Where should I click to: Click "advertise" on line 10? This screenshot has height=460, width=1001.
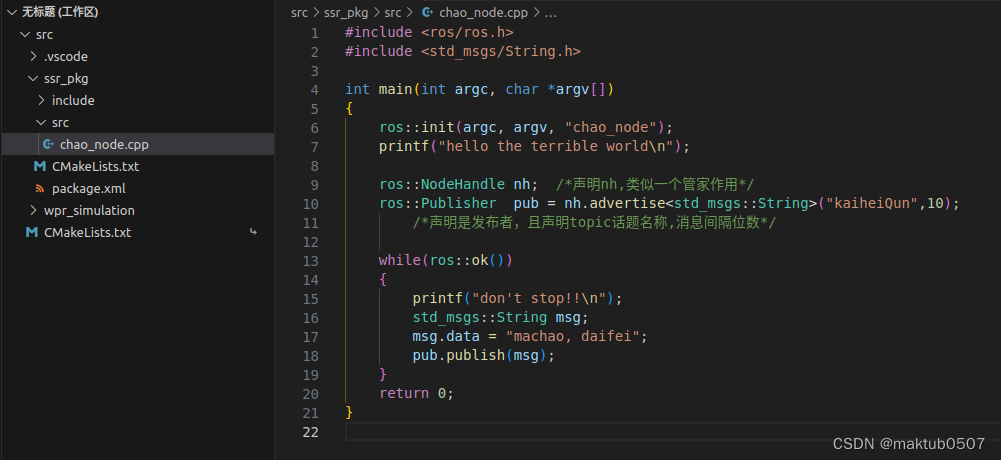[627, 204]
